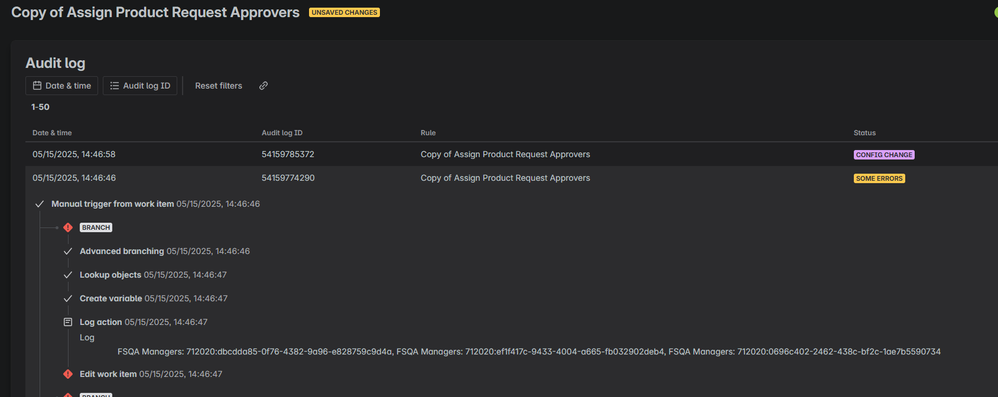This screenshot has height=397, width=998.
Task: Click the red error icon beside first BRANCH
Action: click(68, 228)
